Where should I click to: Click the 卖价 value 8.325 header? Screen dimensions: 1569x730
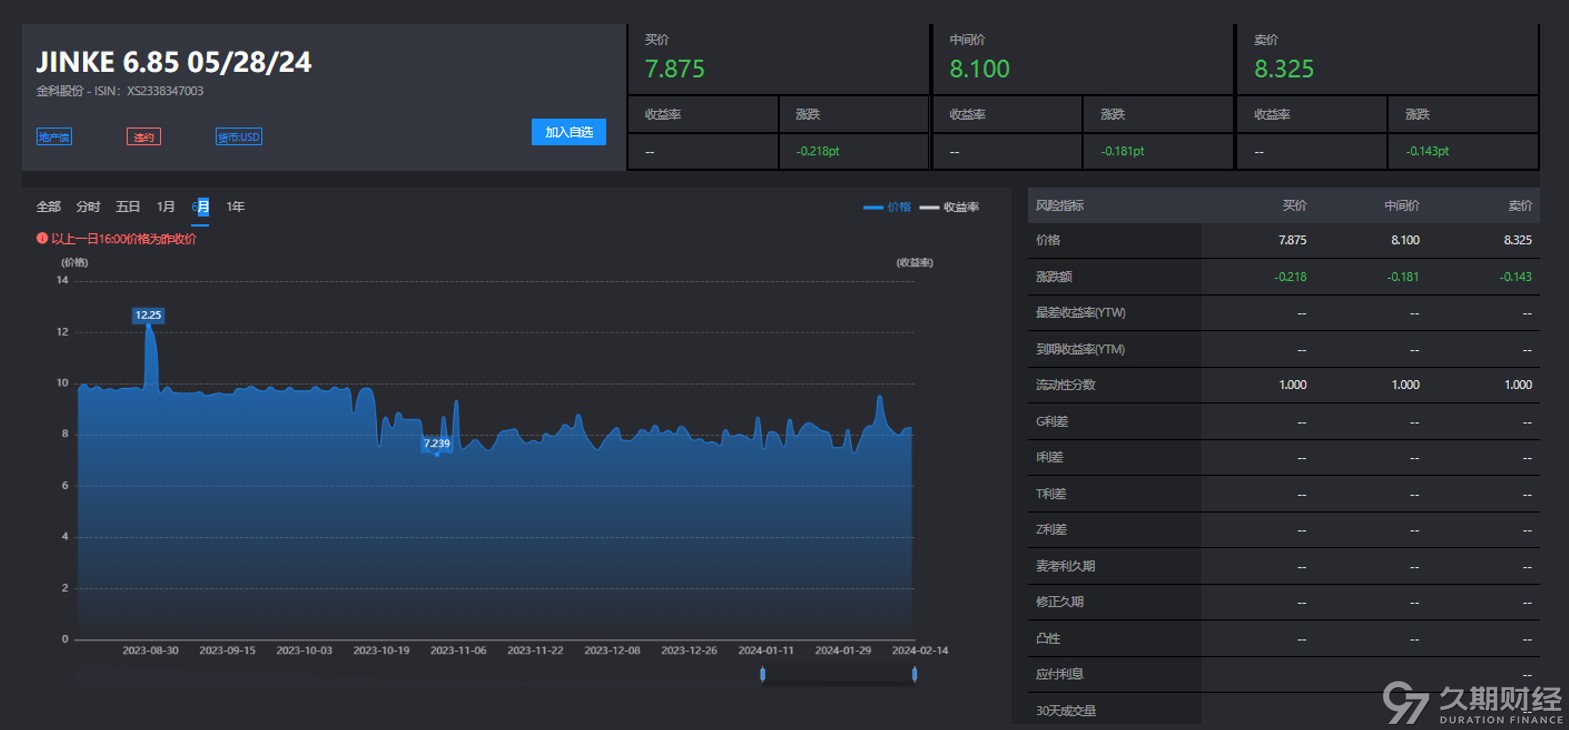click(1284, 69)
